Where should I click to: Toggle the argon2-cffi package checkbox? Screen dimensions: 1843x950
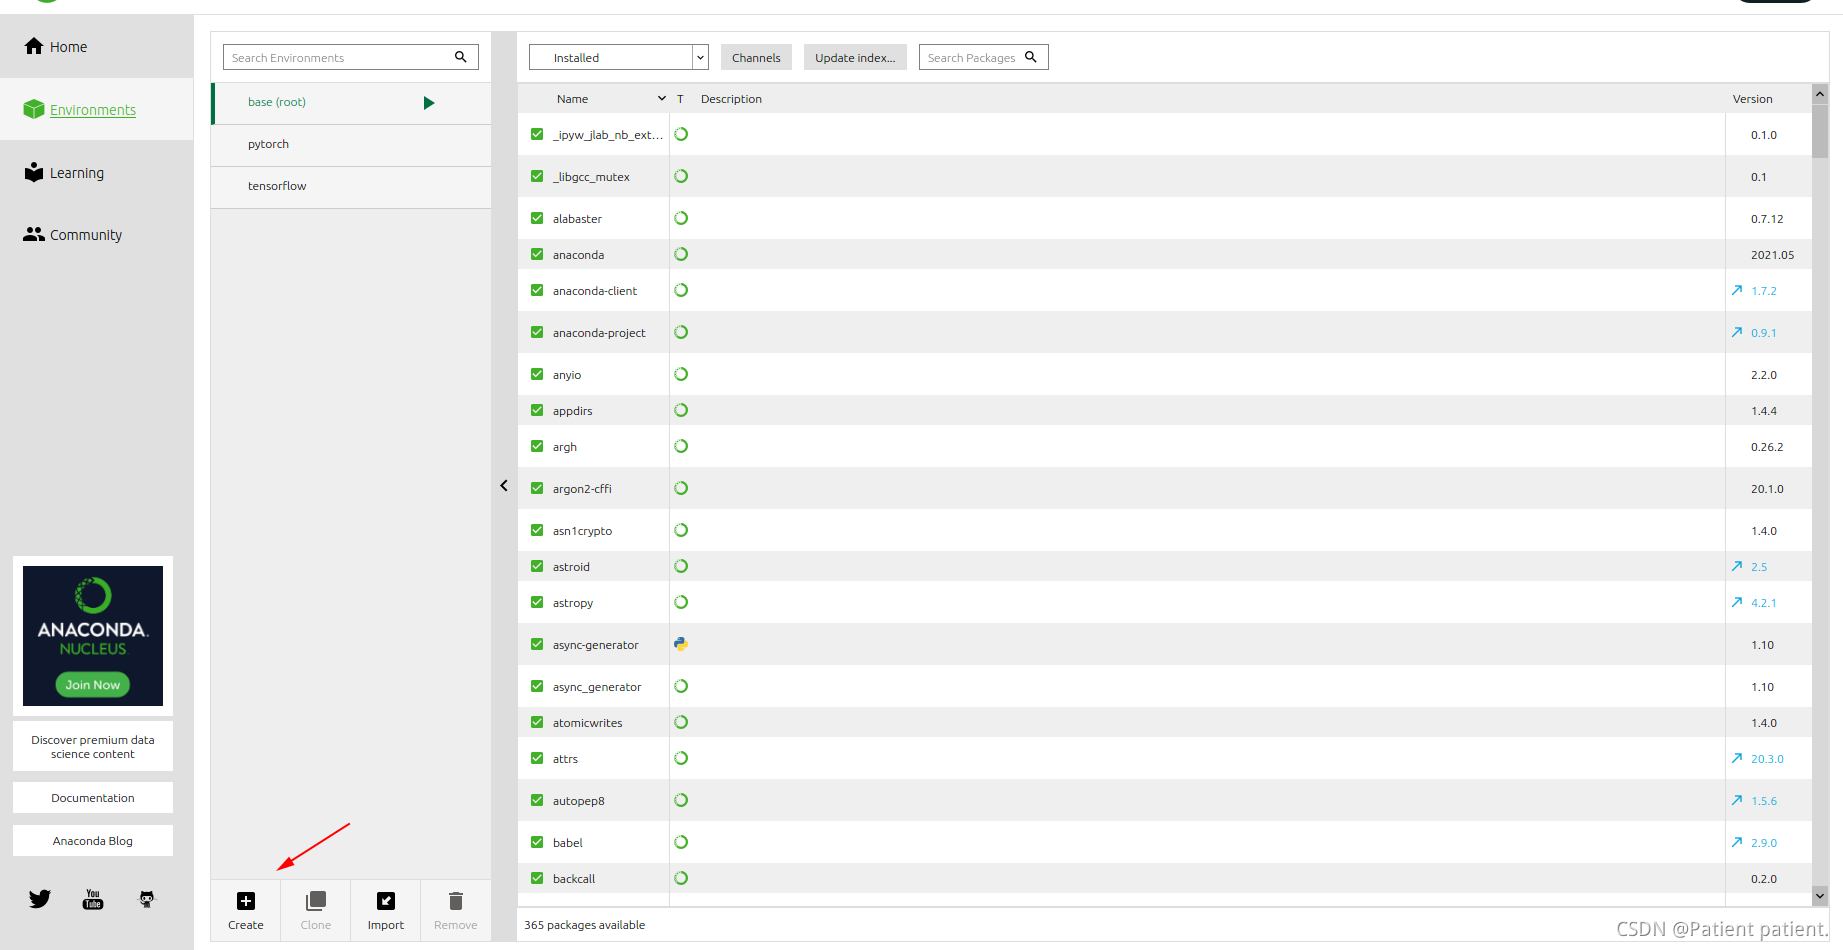click(537, 488)
